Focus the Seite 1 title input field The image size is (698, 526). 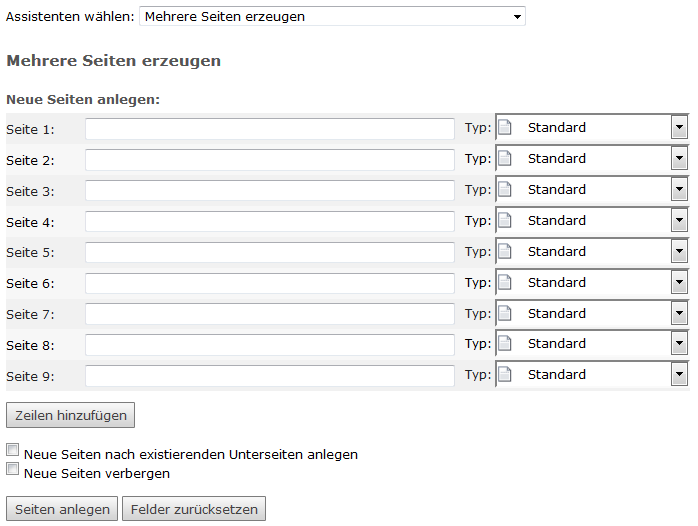tap(269, 129)
